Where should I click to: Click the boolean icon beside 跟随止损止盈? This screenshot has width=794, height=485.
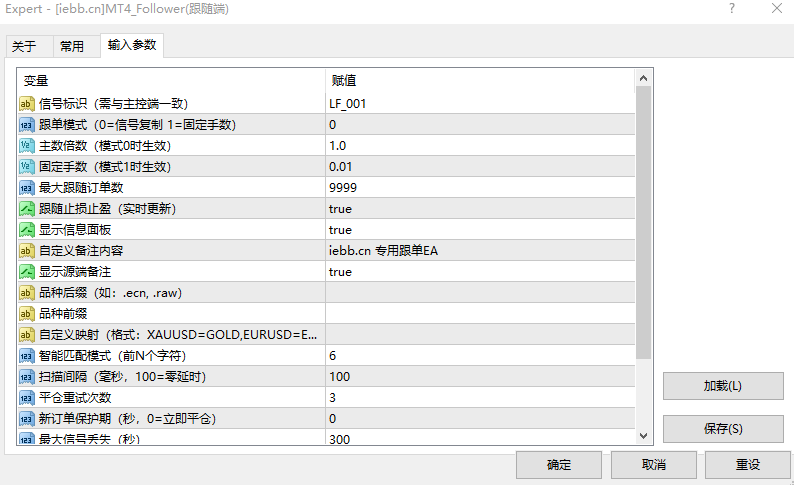coord(26,209)
